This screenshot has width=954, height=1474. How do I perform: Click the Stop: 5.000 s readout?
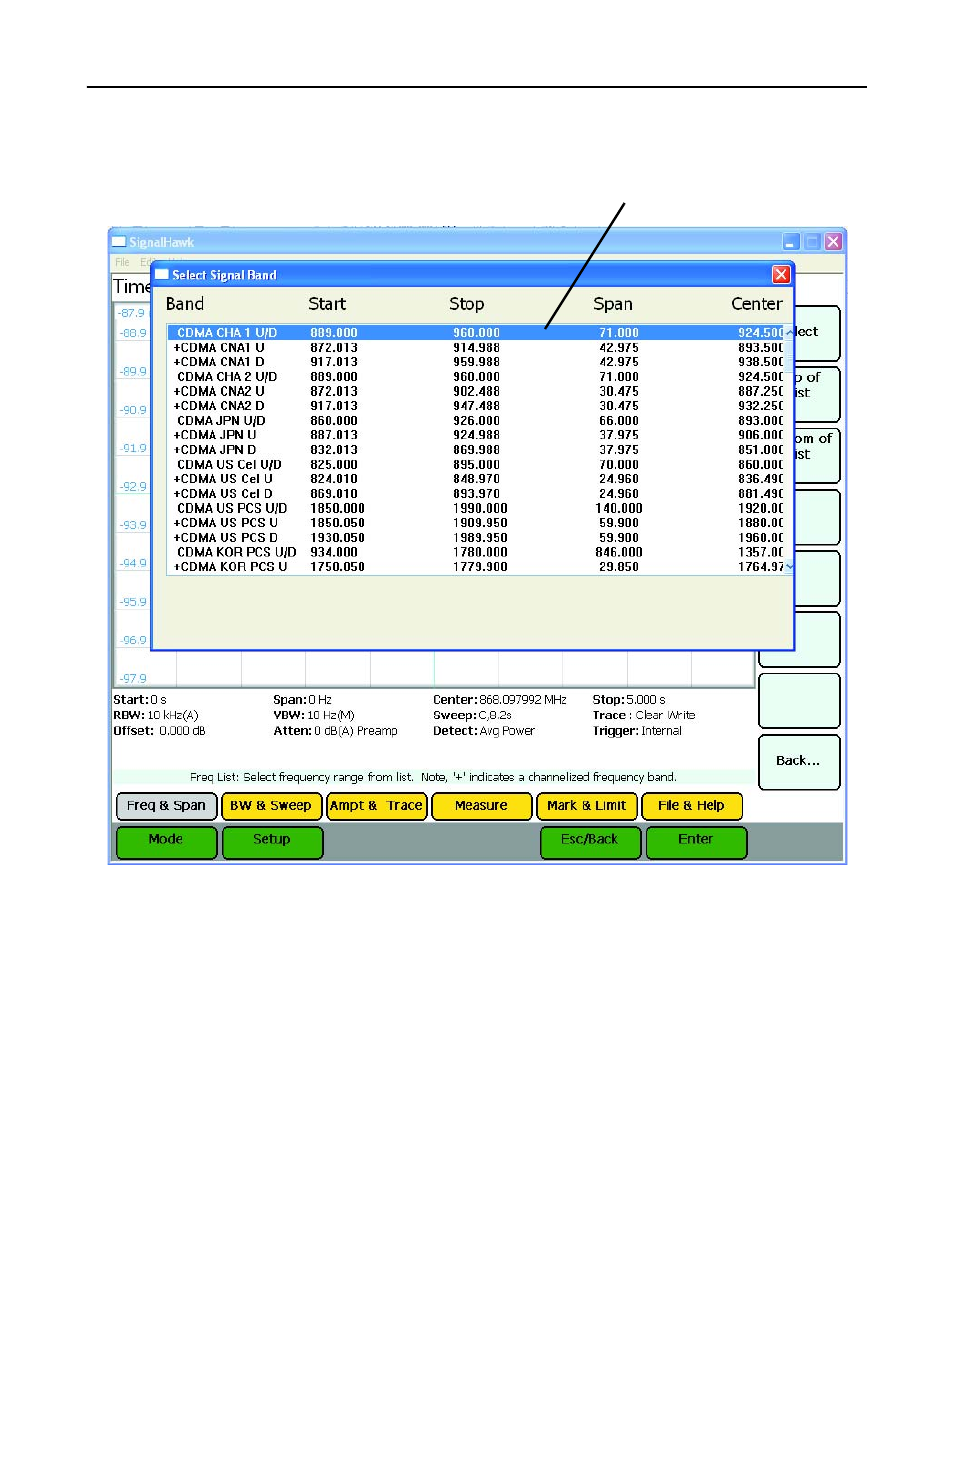(629, 700)
